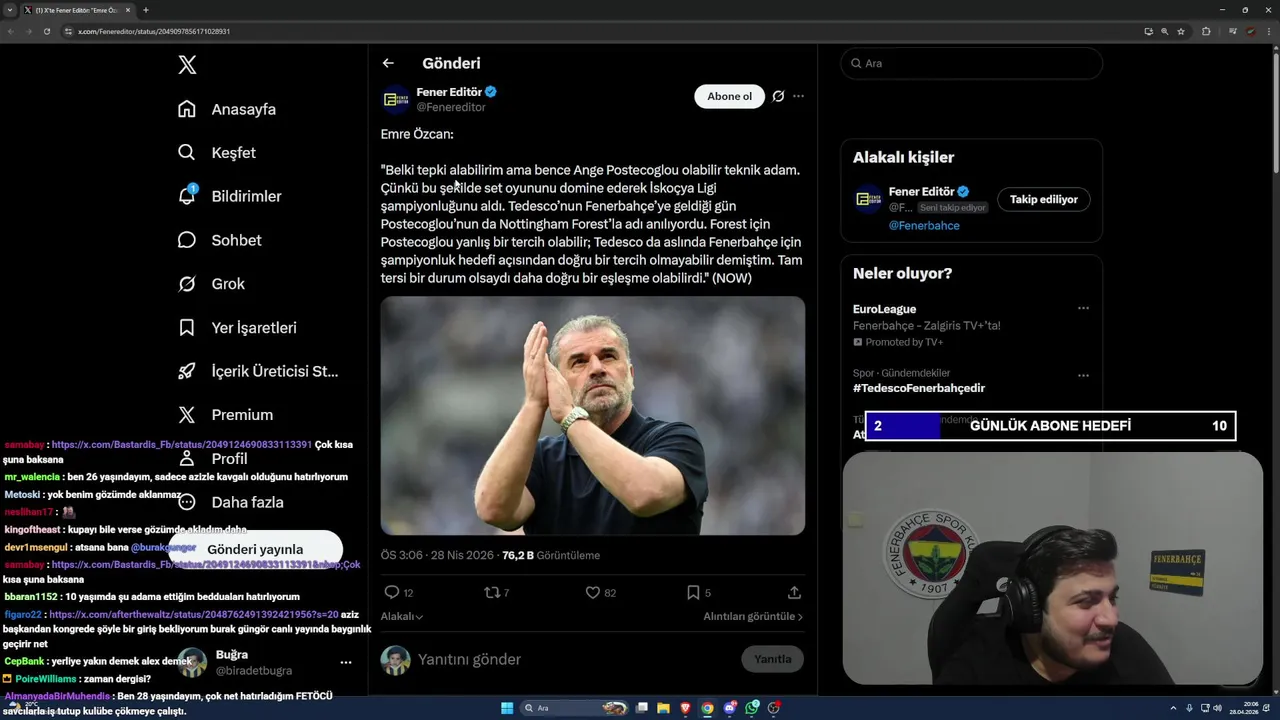Open Sohbet messages
The height and width of the screenshot is (720, 1280).
pyautogui.click(x=219, y=240)
